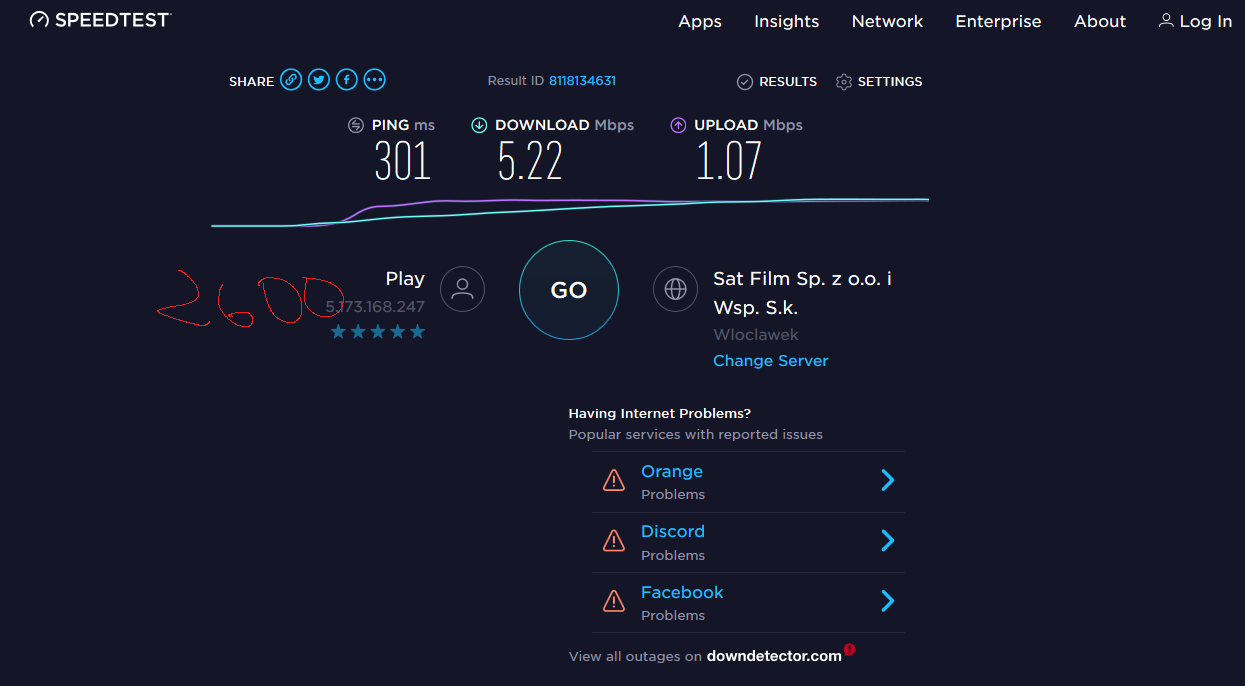Expand Discord problems with the chevron

tap(887, 541)
